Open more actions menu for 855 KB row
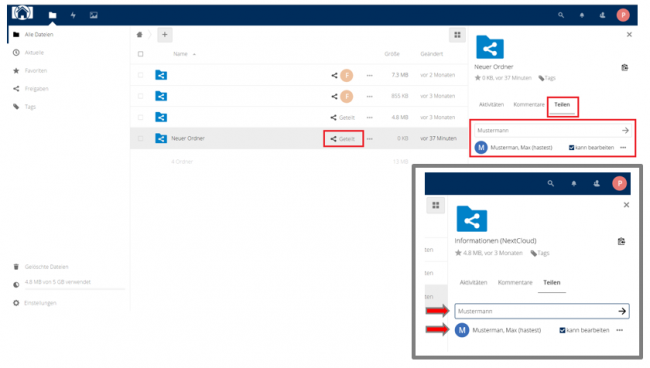 [369, 97]
